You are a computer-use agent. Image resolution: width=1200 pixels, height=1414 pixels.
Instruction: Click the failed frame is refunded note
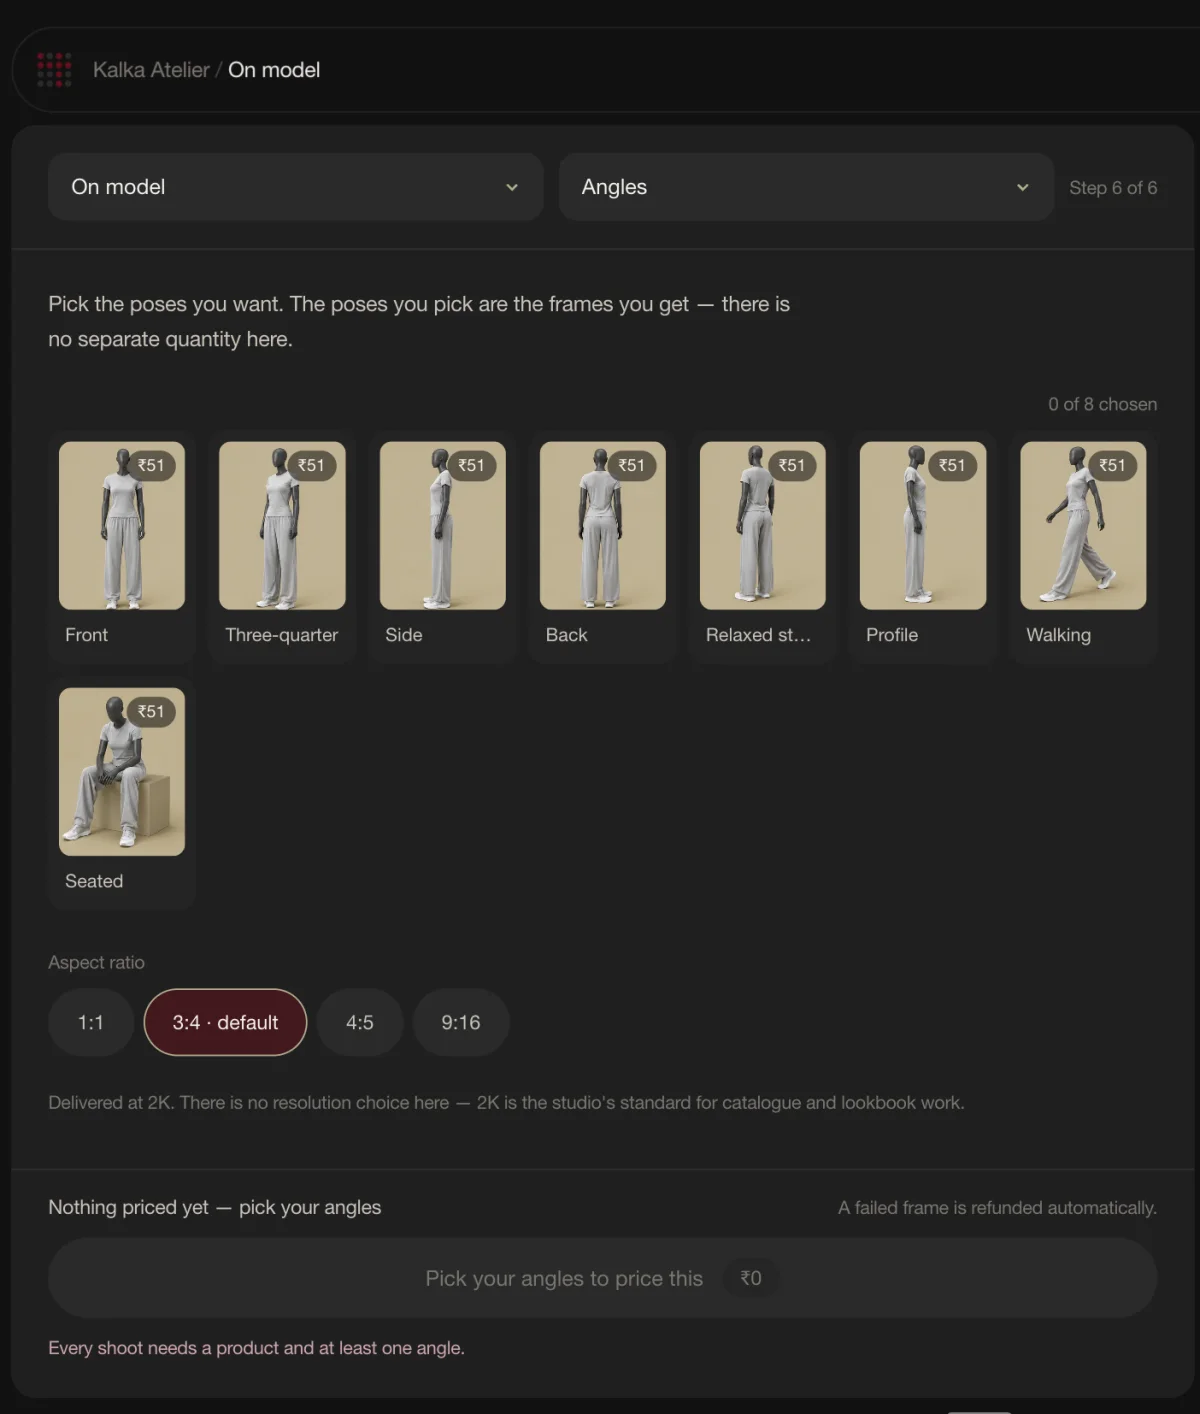click(997, 1208)
